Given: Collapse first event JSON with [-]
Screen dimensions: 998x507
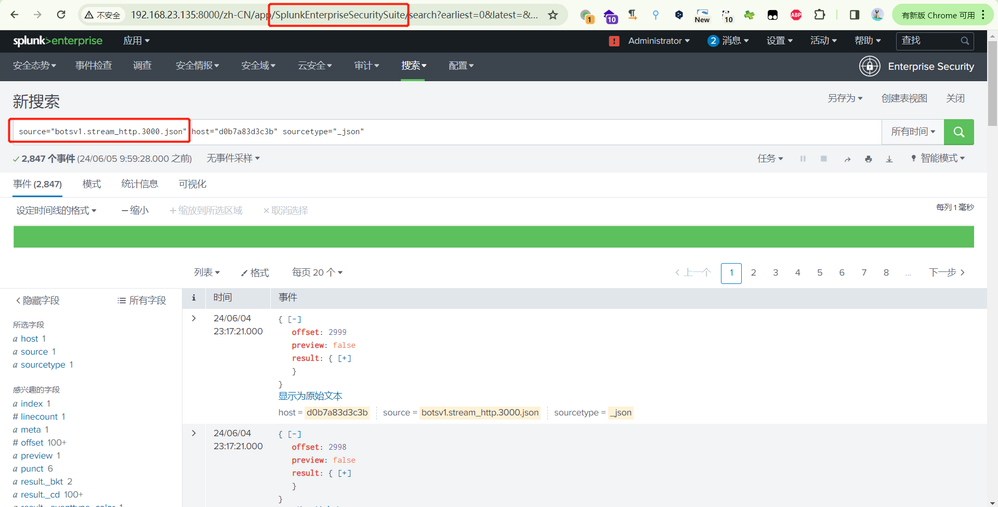Looking at the screenshot, I should coord(294,319).
